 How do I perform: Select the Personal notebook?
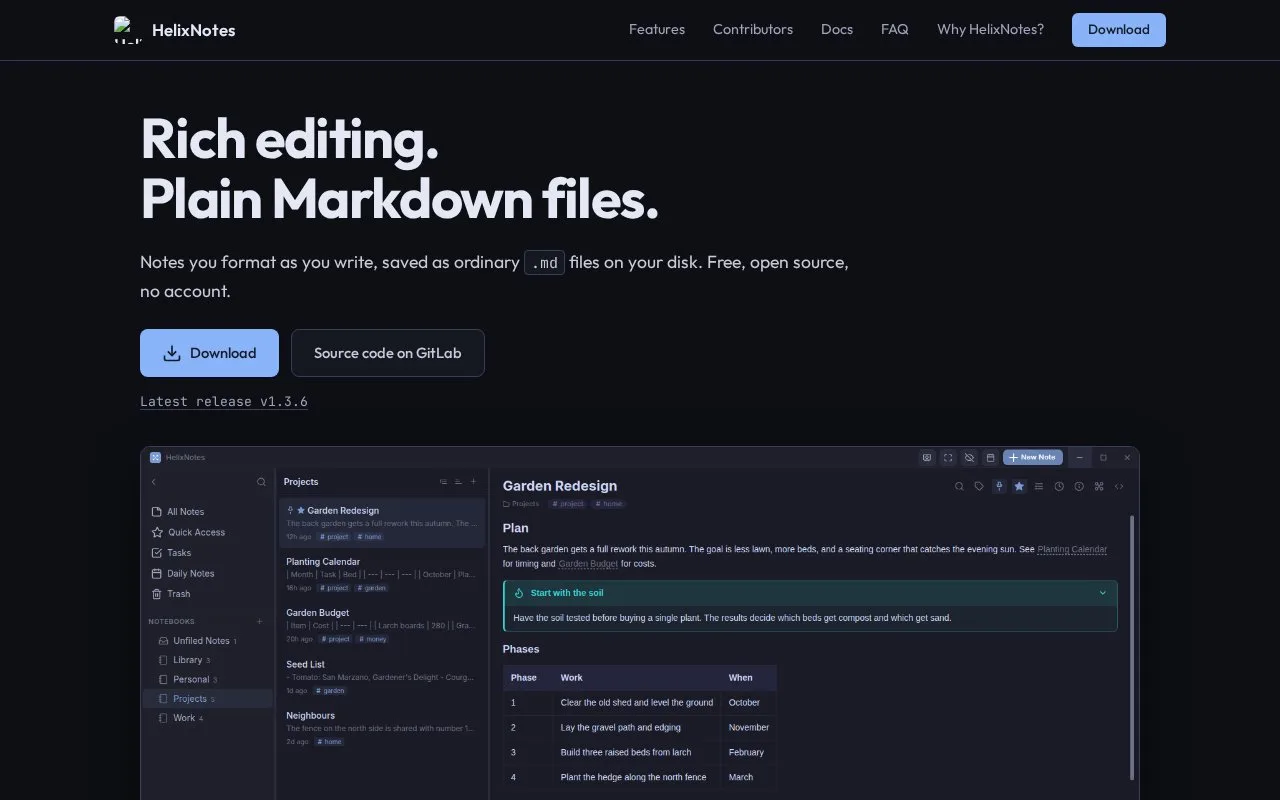tap(208, 679)
